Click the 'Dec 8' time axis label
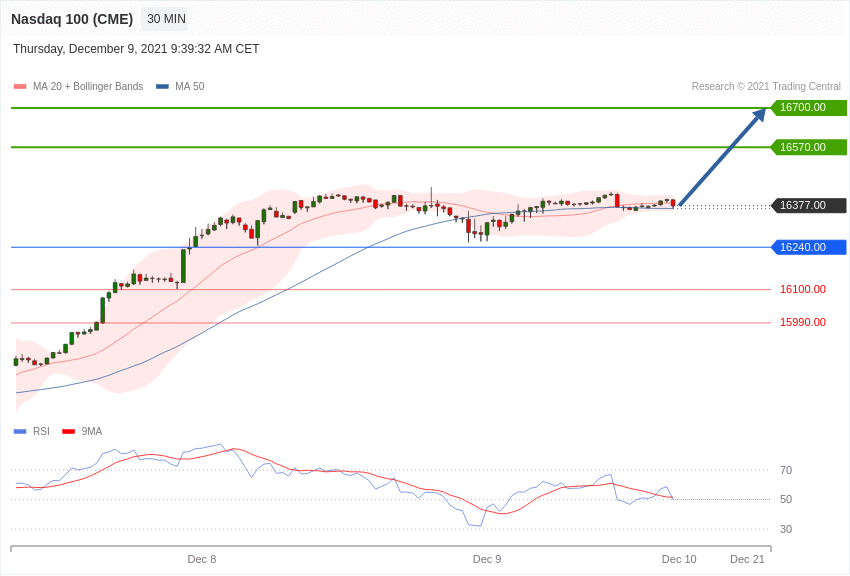The image size is (850, 576). pyautogui.click(x=202, y=559)
